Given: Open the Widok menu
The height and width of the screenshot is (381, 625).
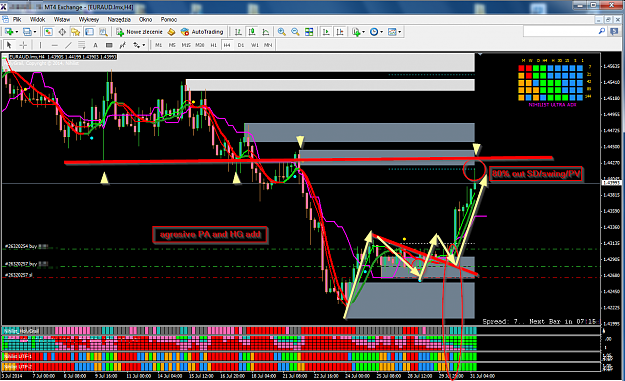Looking at the screenshot, I should point(37,19).
